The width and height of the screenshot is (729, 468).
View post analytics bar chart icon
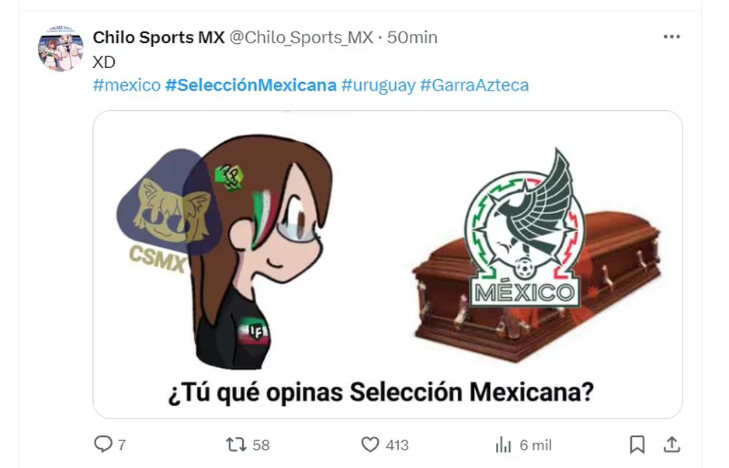coord(503,445)
